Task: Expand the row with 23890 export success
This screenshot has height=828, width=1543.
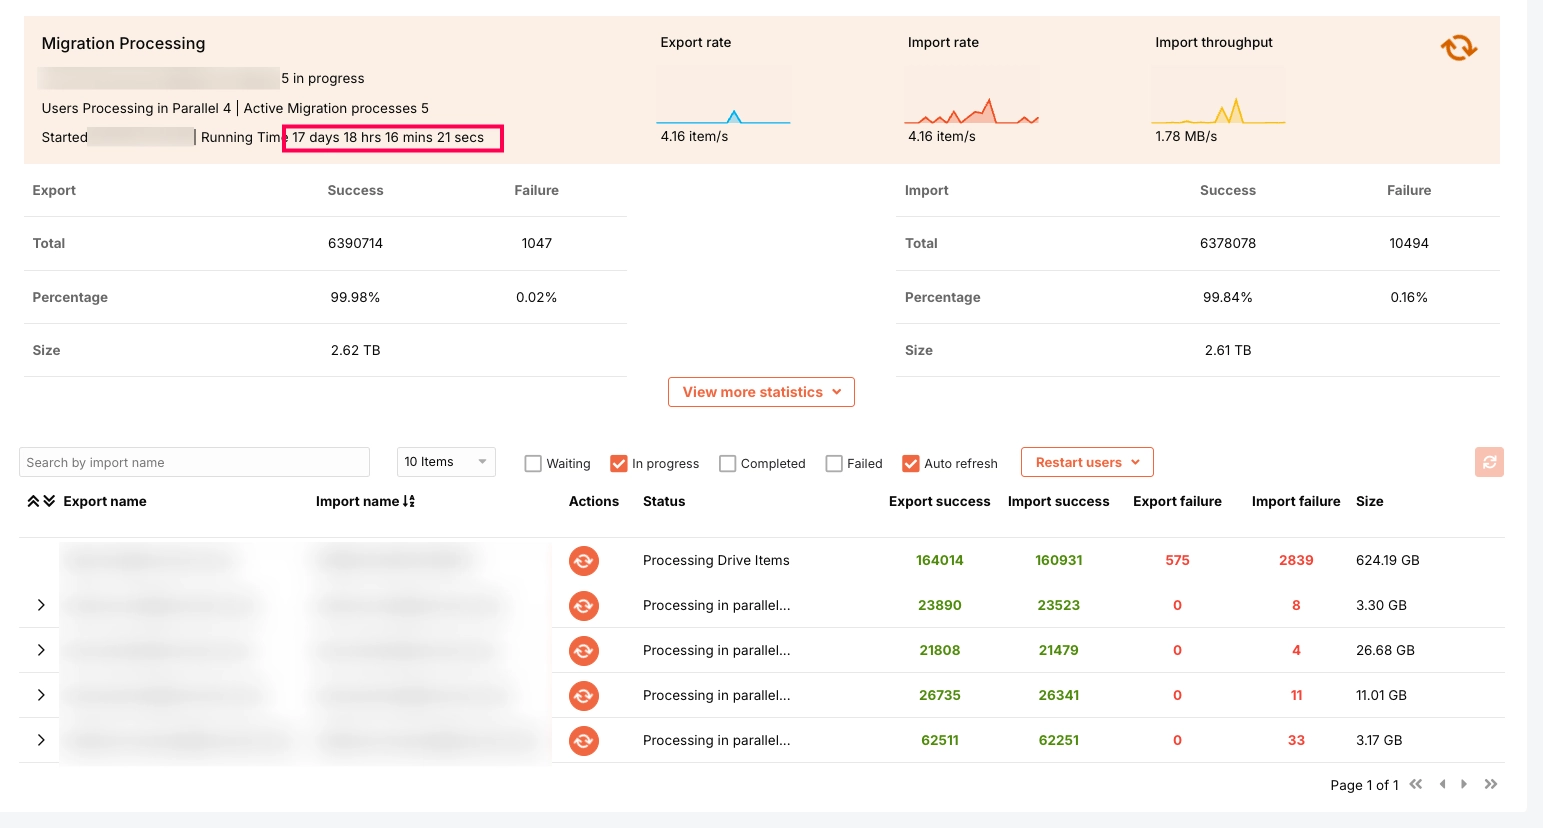Action: [41, 605]
